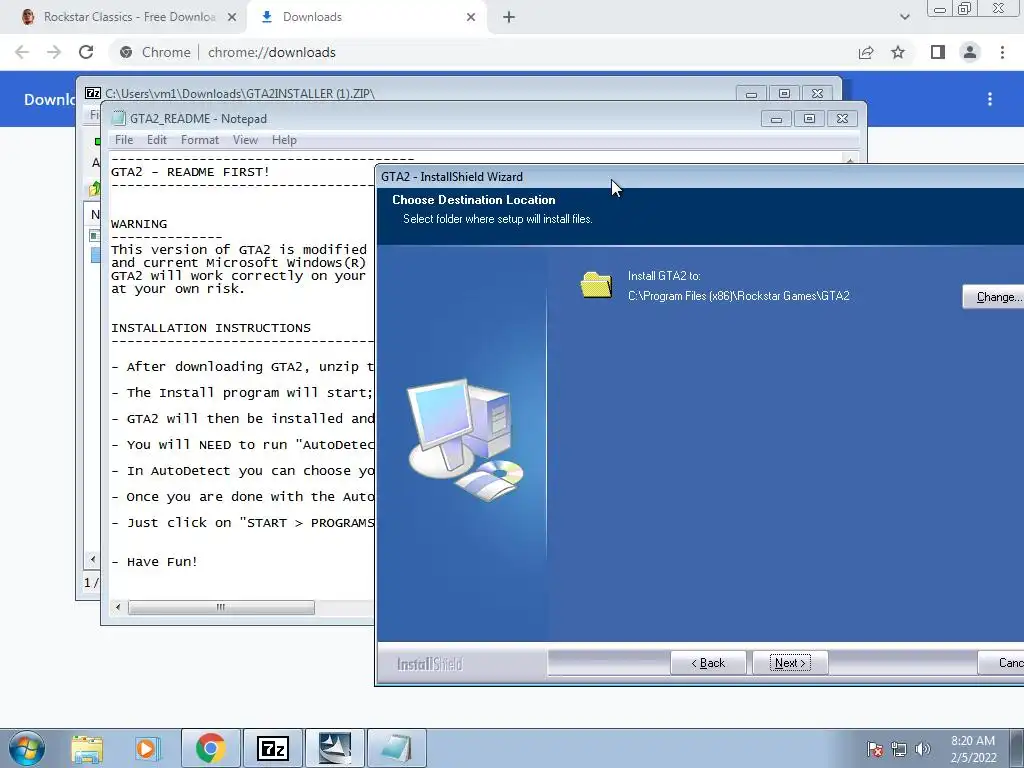The image size is (1024, 768).
Task: Open the Help menu in Notepad
Action: click(x=284, y=140)
